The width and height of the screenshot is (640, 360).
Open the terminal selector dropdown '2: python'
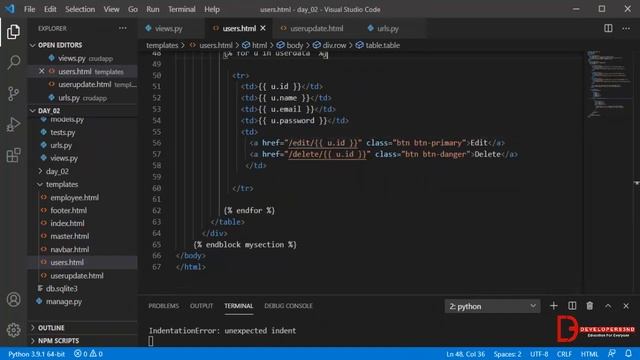click(492, 306)
